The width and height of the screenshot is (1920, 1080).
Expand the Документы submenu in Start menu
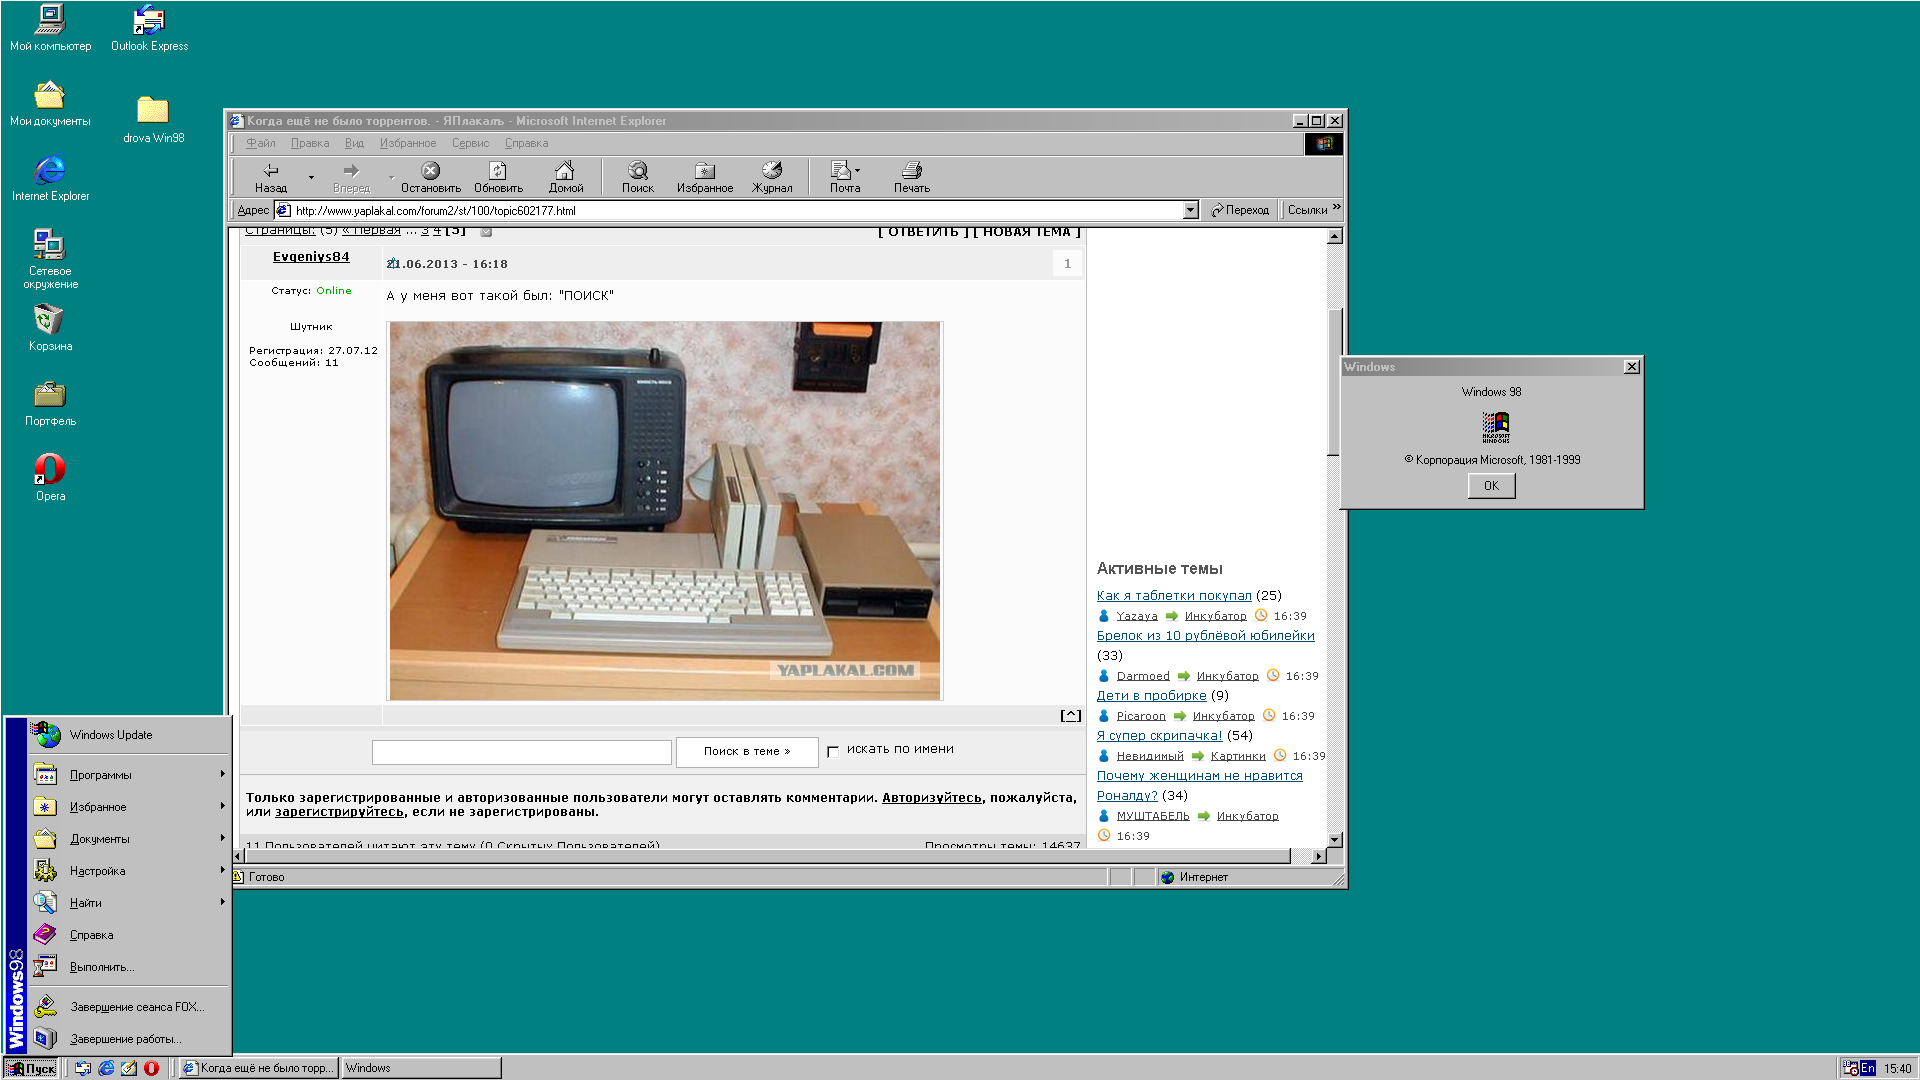pyautogui.click(x=130, y=839)
